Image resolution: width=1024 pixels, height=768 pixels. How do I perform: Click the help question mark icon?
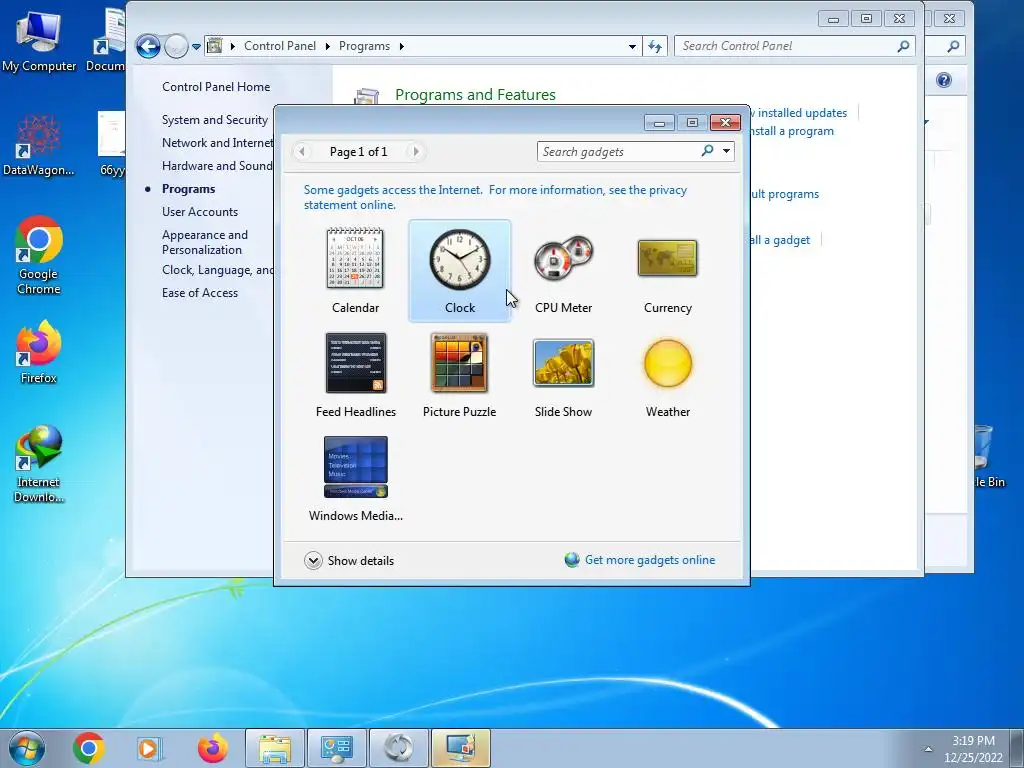pos(944,80)
